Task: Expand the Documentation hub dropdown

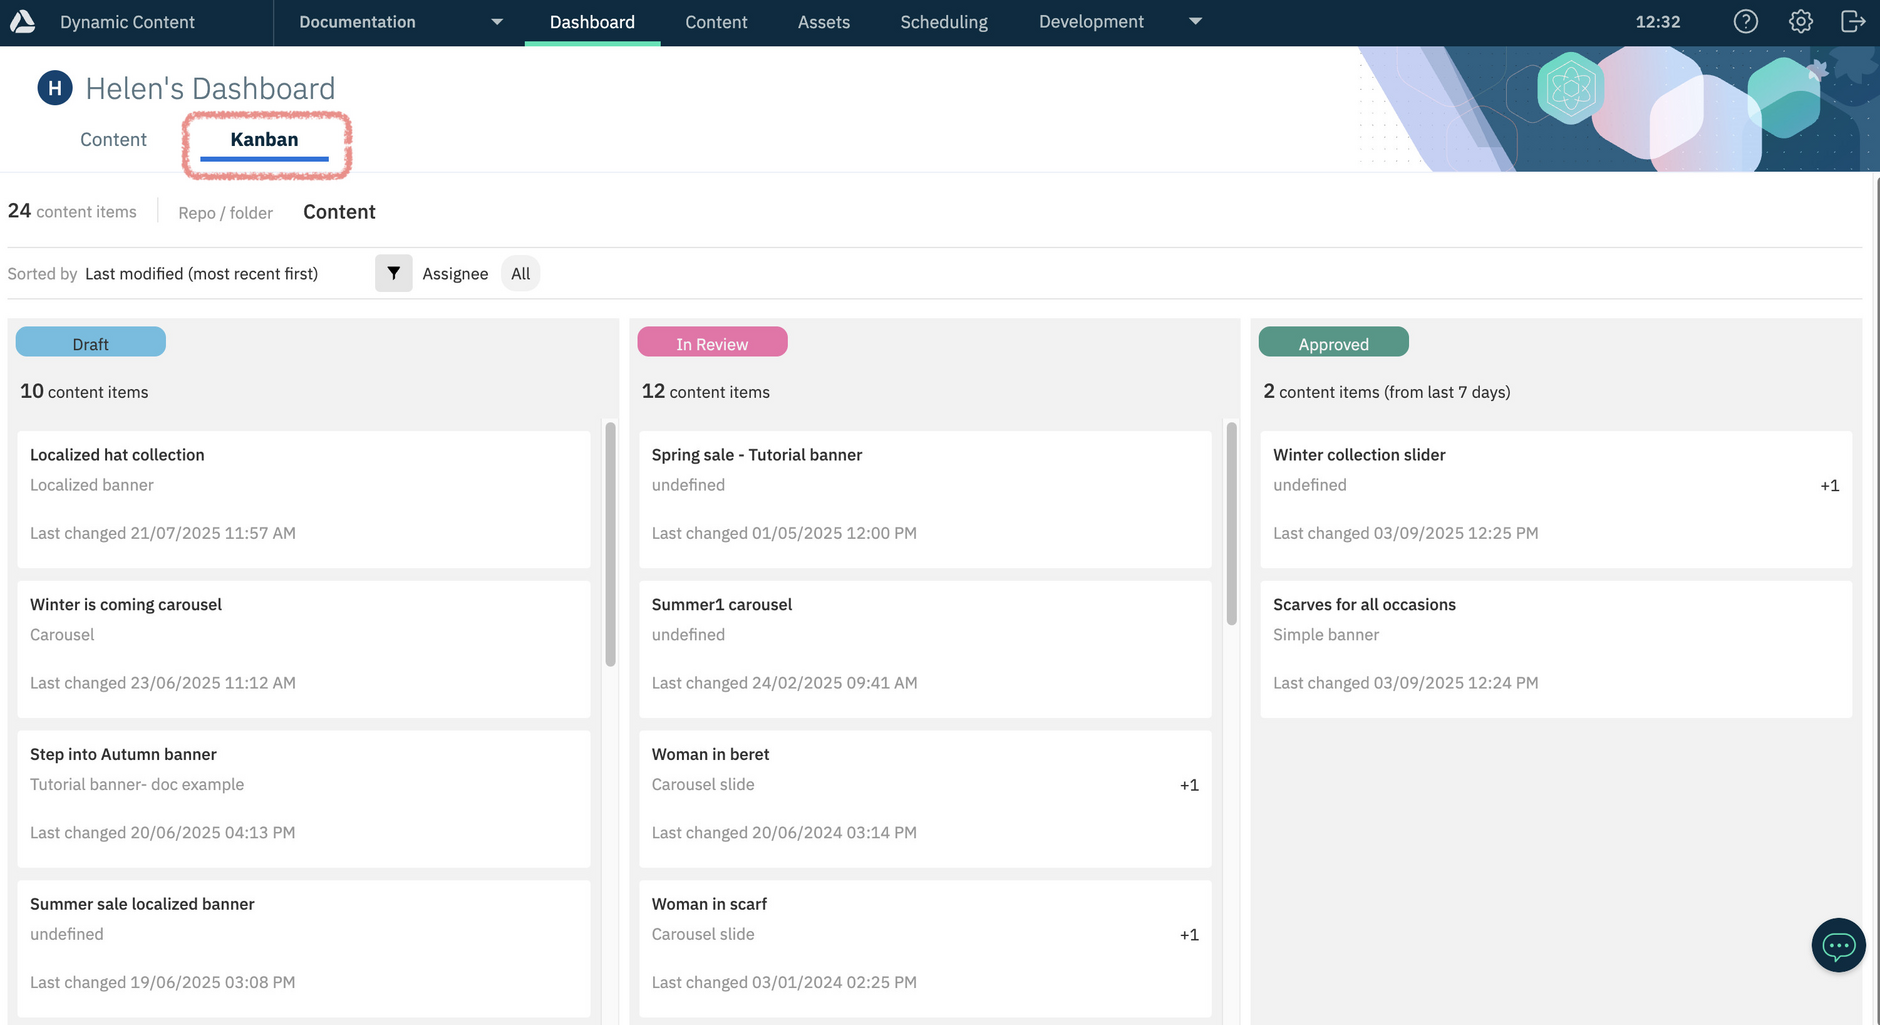Action: [497, 22]
